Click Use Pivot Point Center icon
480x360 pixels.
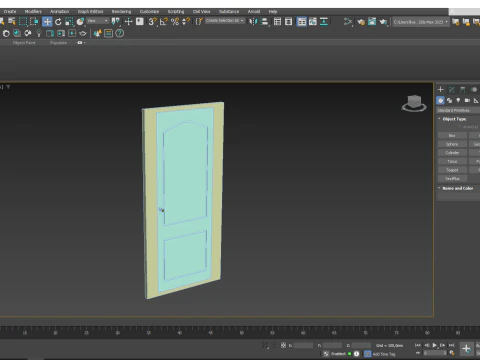(x=115, y=22)
